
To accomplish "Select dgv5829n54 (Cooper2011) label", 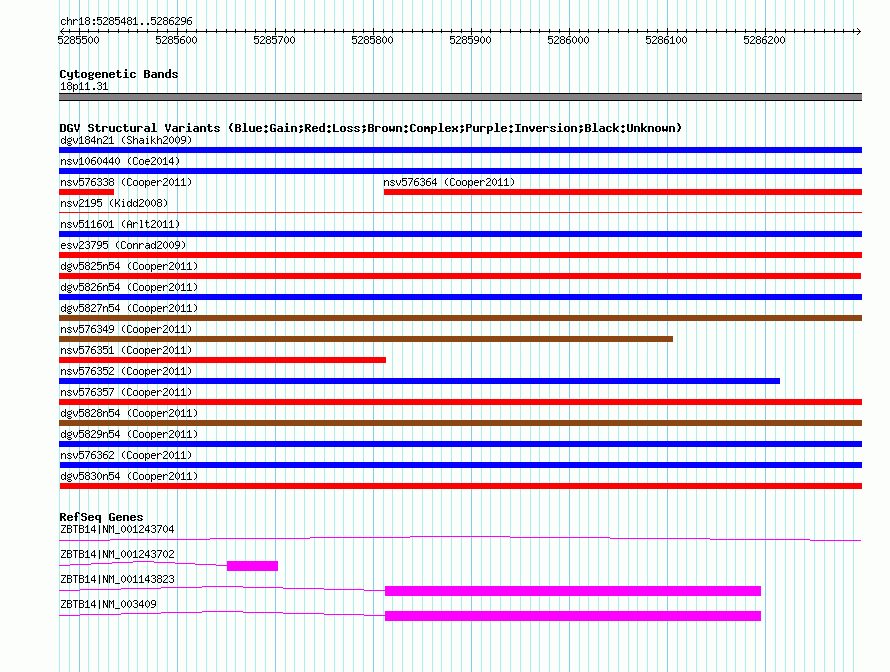I will click(129, 434).
